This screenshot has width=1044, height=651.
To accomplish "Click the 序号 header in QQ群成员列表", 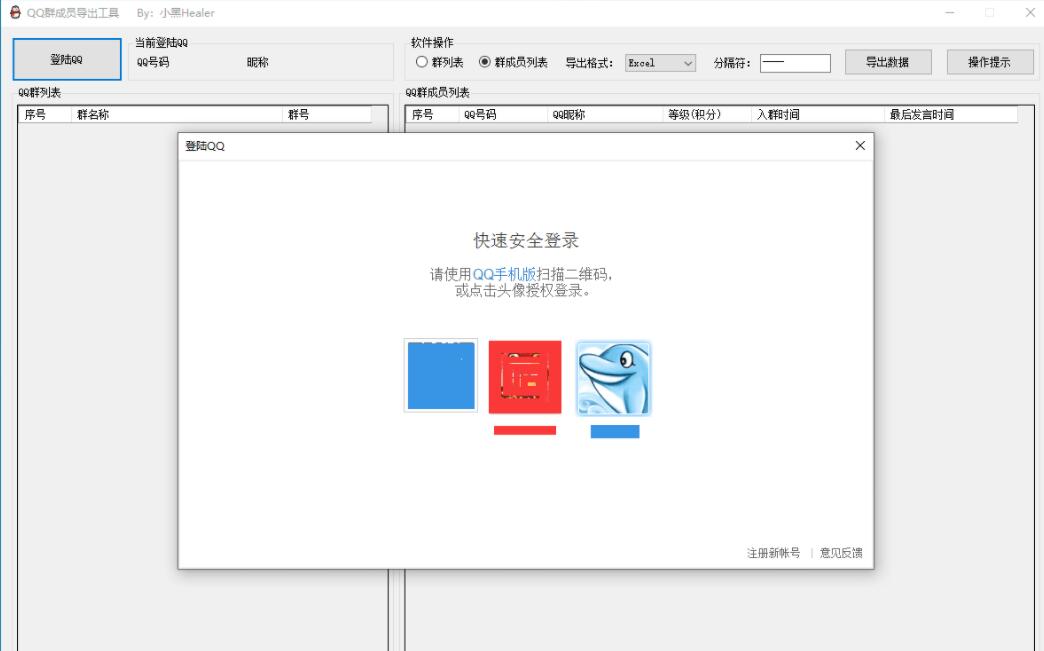I will (x=432, y=114).
